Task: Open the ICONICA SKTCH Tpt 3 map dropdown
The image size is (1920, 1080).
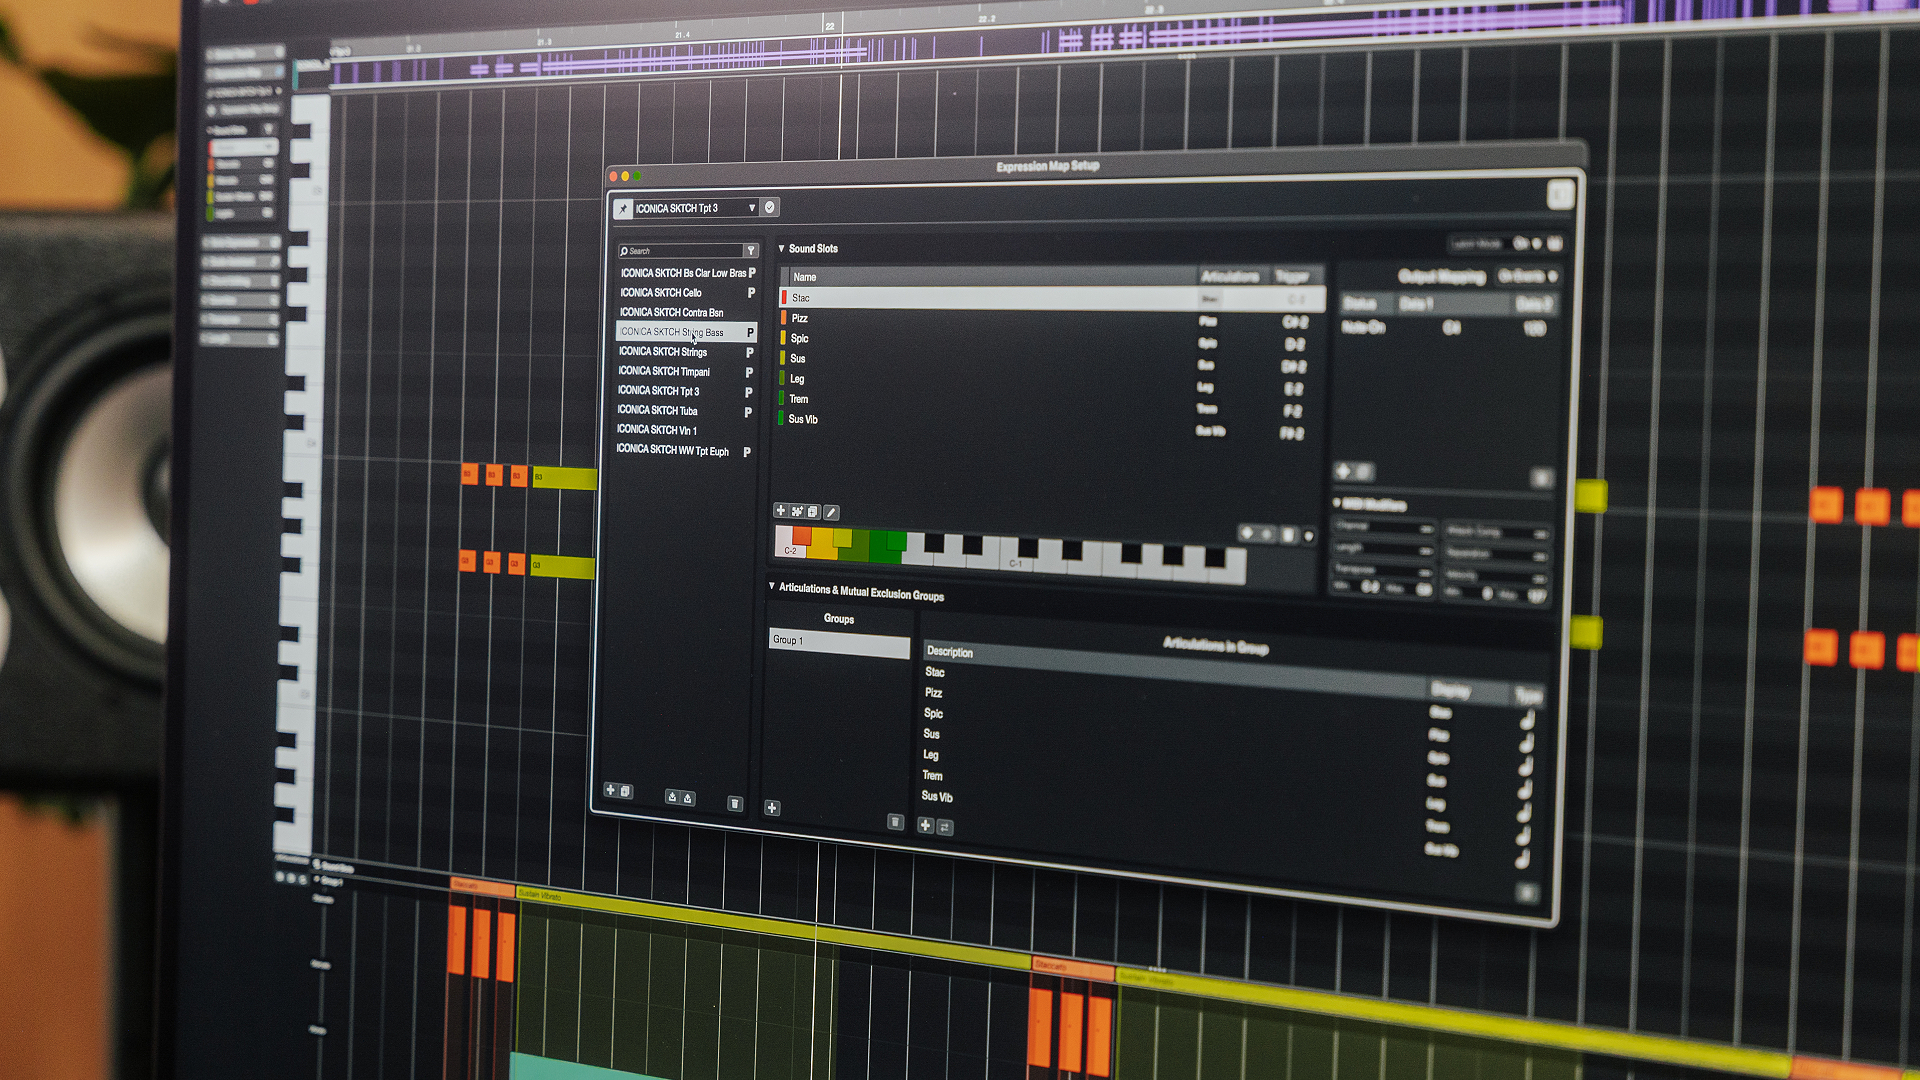Action: point(752,208)
